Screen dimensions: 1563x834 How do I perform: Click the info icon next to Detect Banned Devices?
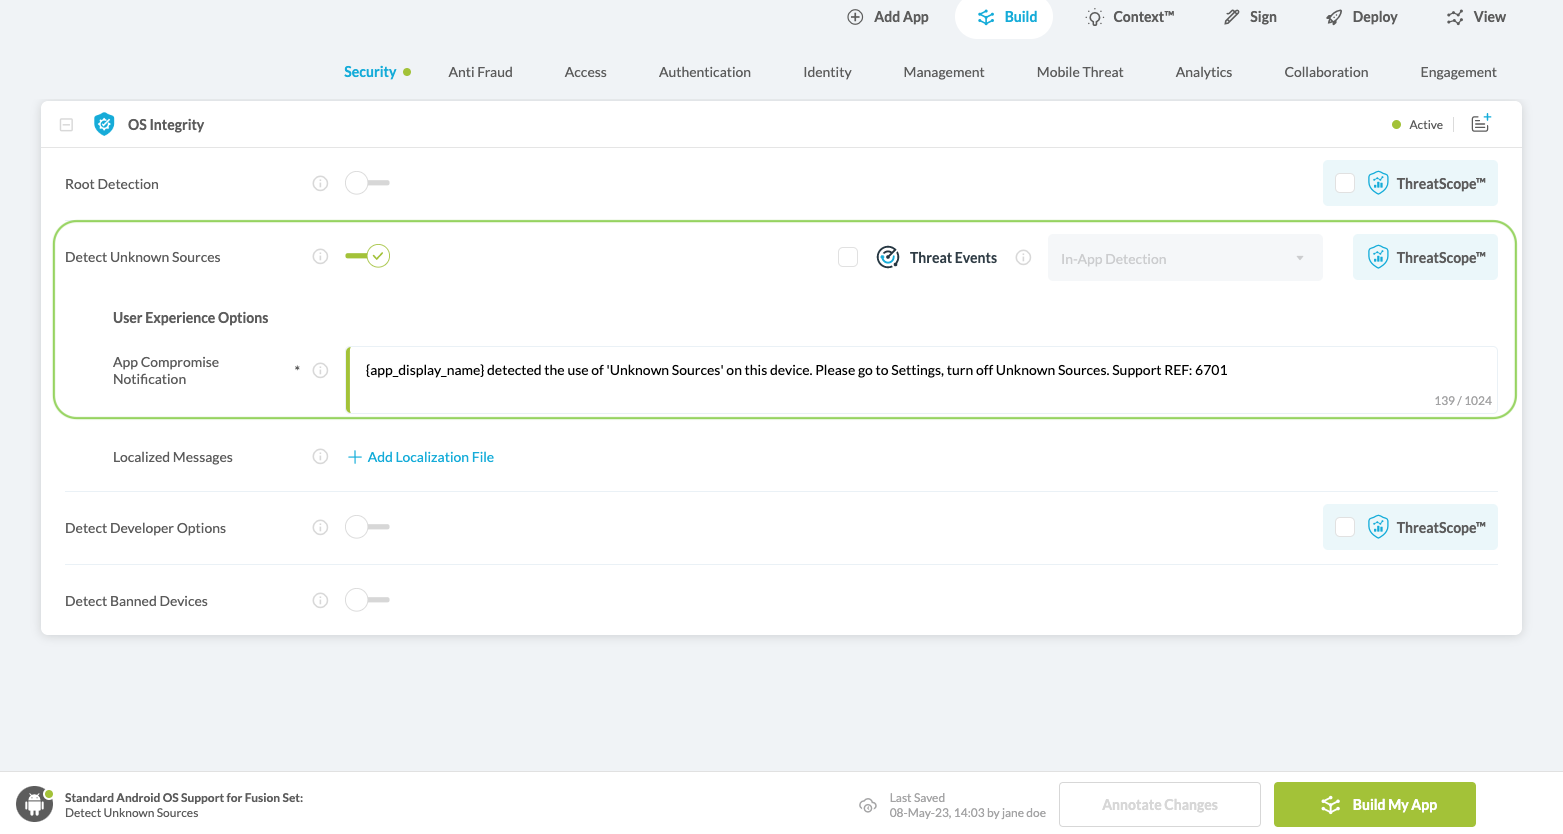(320, 600)
